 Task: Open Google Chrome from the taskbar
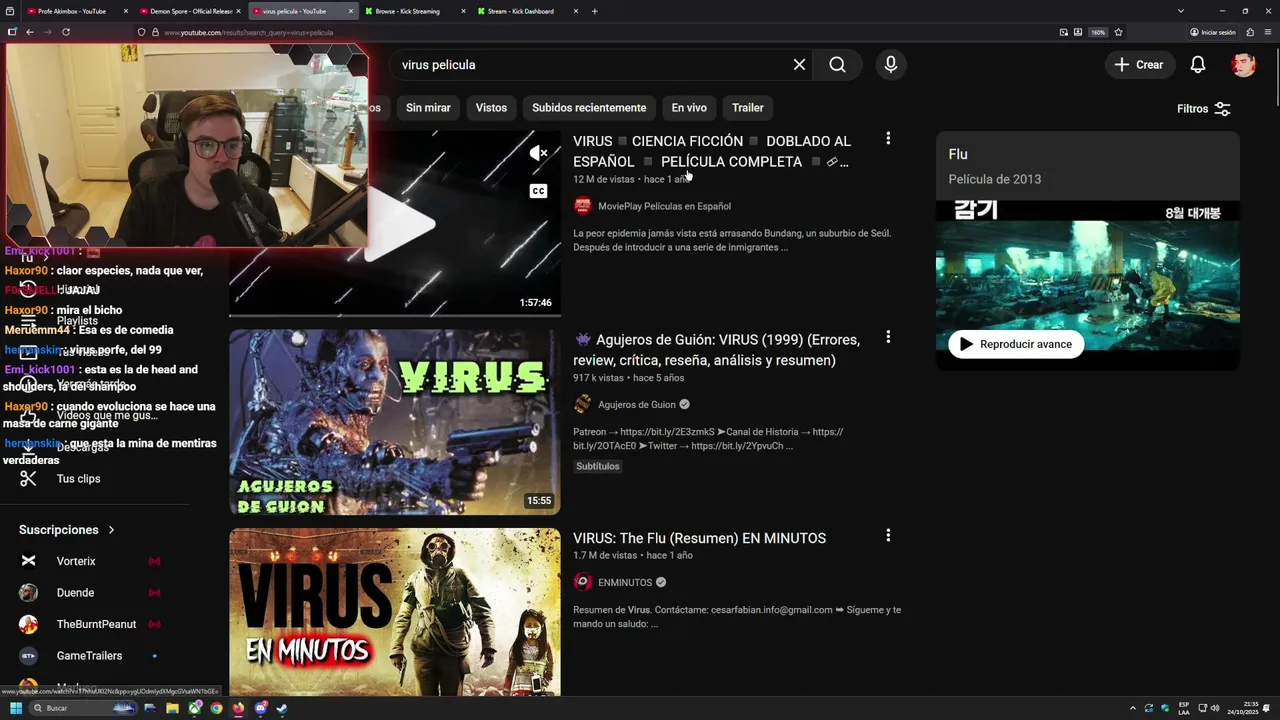(216, 708)
